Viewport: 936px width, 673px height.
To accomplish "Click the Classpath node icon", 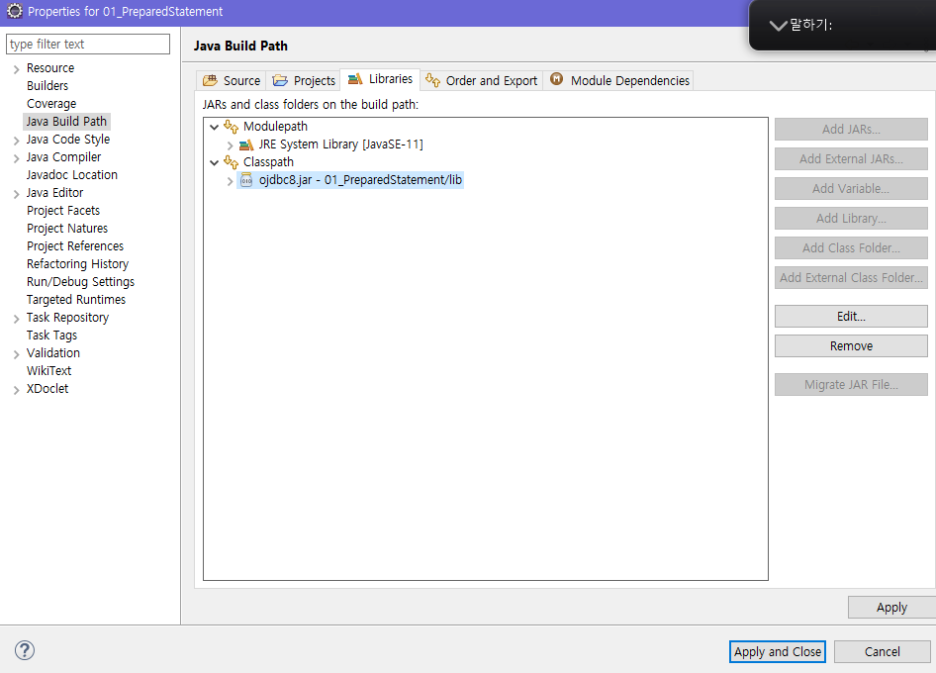I will click(231, 162).
